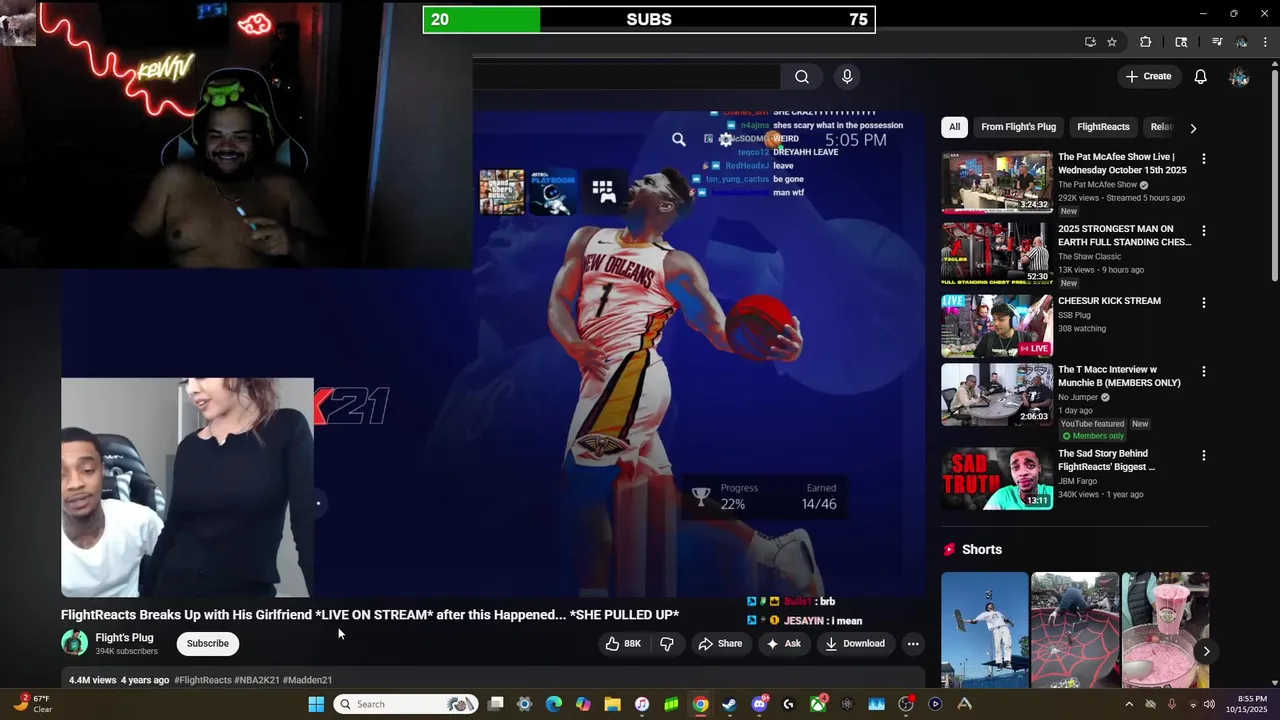Open CHEESUR KICK STREAM live thumbnail

pos(997,326)
